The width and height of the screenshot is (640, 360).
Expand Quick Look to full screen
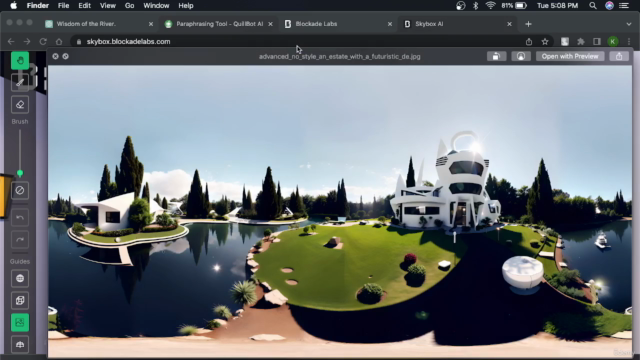[66, 56]
